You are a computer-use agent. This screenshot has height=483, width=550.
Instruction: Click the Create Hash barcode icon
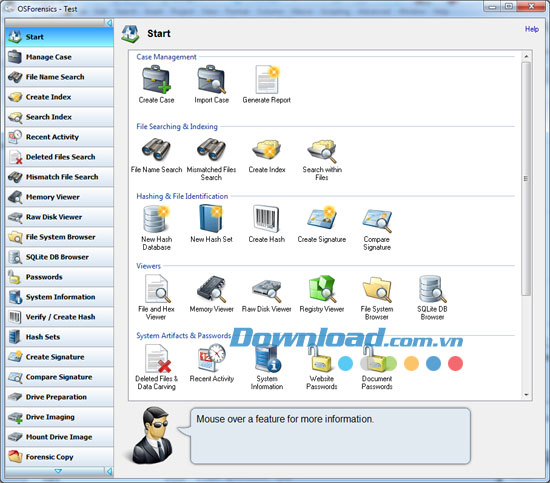pyautogui.click(x=267, y=219)
